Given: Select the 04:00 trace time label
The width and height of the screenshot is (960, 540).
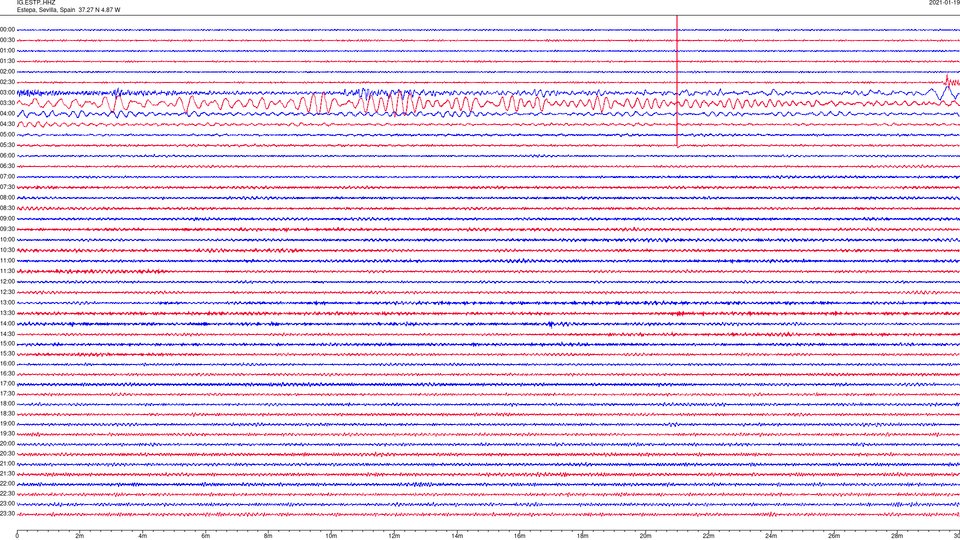Looking at the screenshot, I should (x=7, y=113).
